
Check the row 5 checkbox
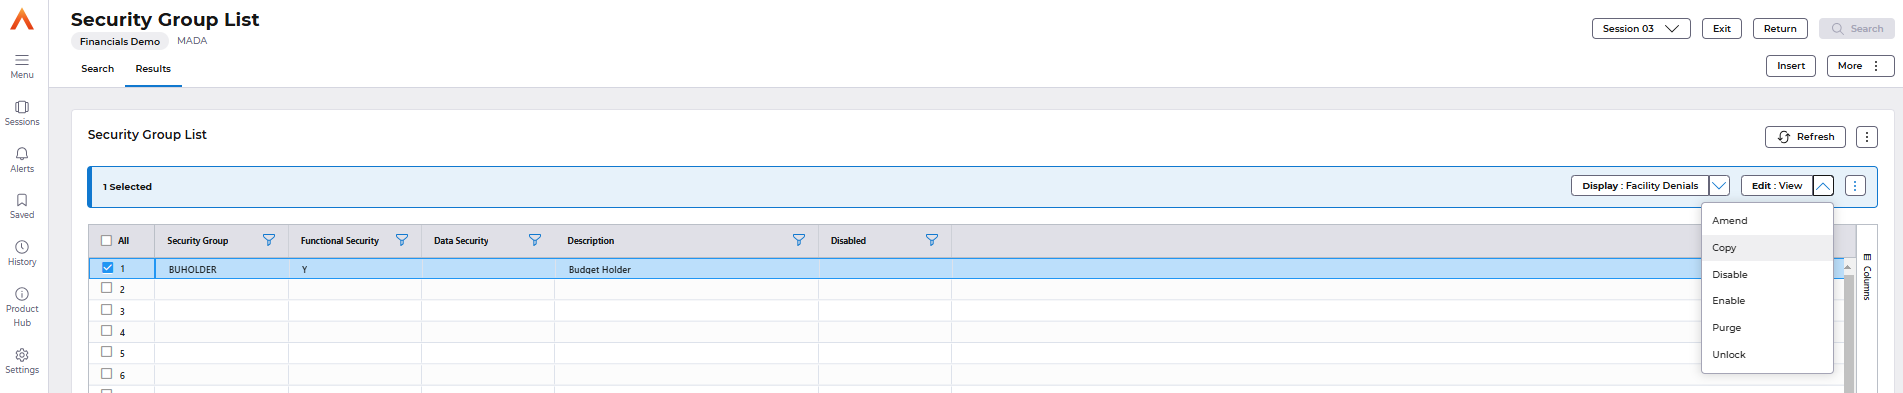pos(107,352)
